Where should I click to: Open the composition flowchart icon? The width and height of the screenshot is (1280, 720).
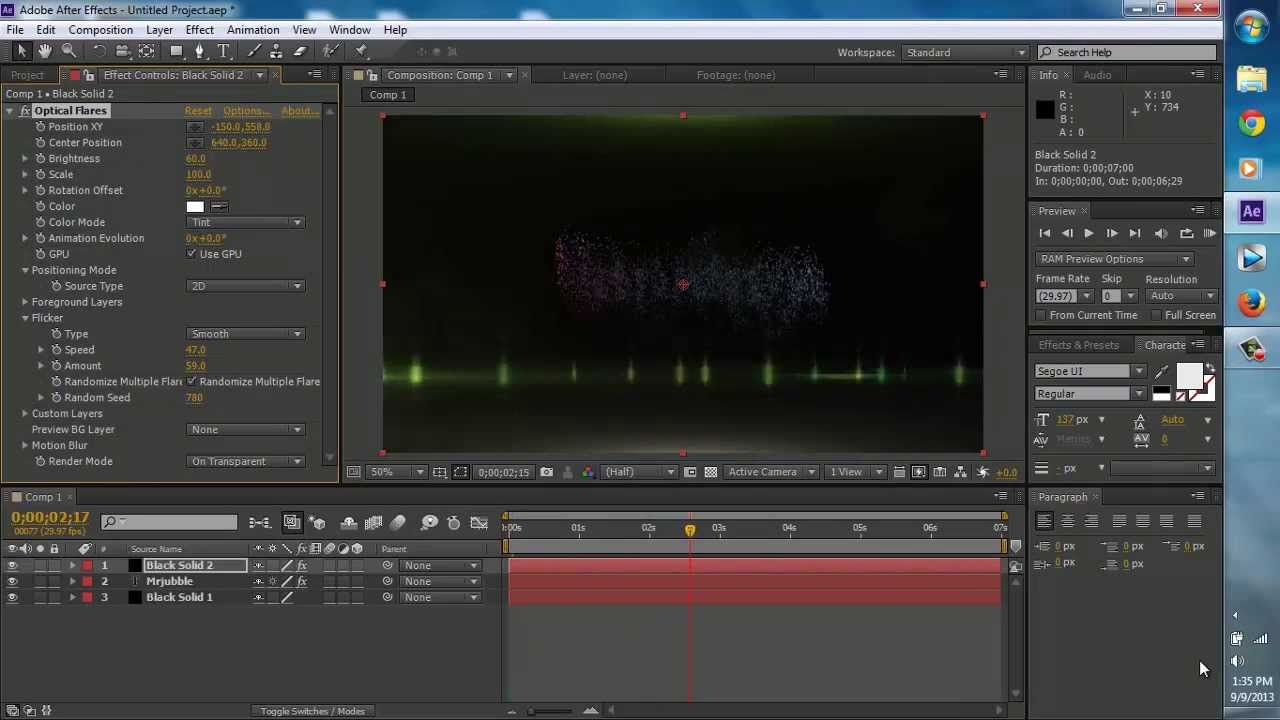(x=961, y=472)
